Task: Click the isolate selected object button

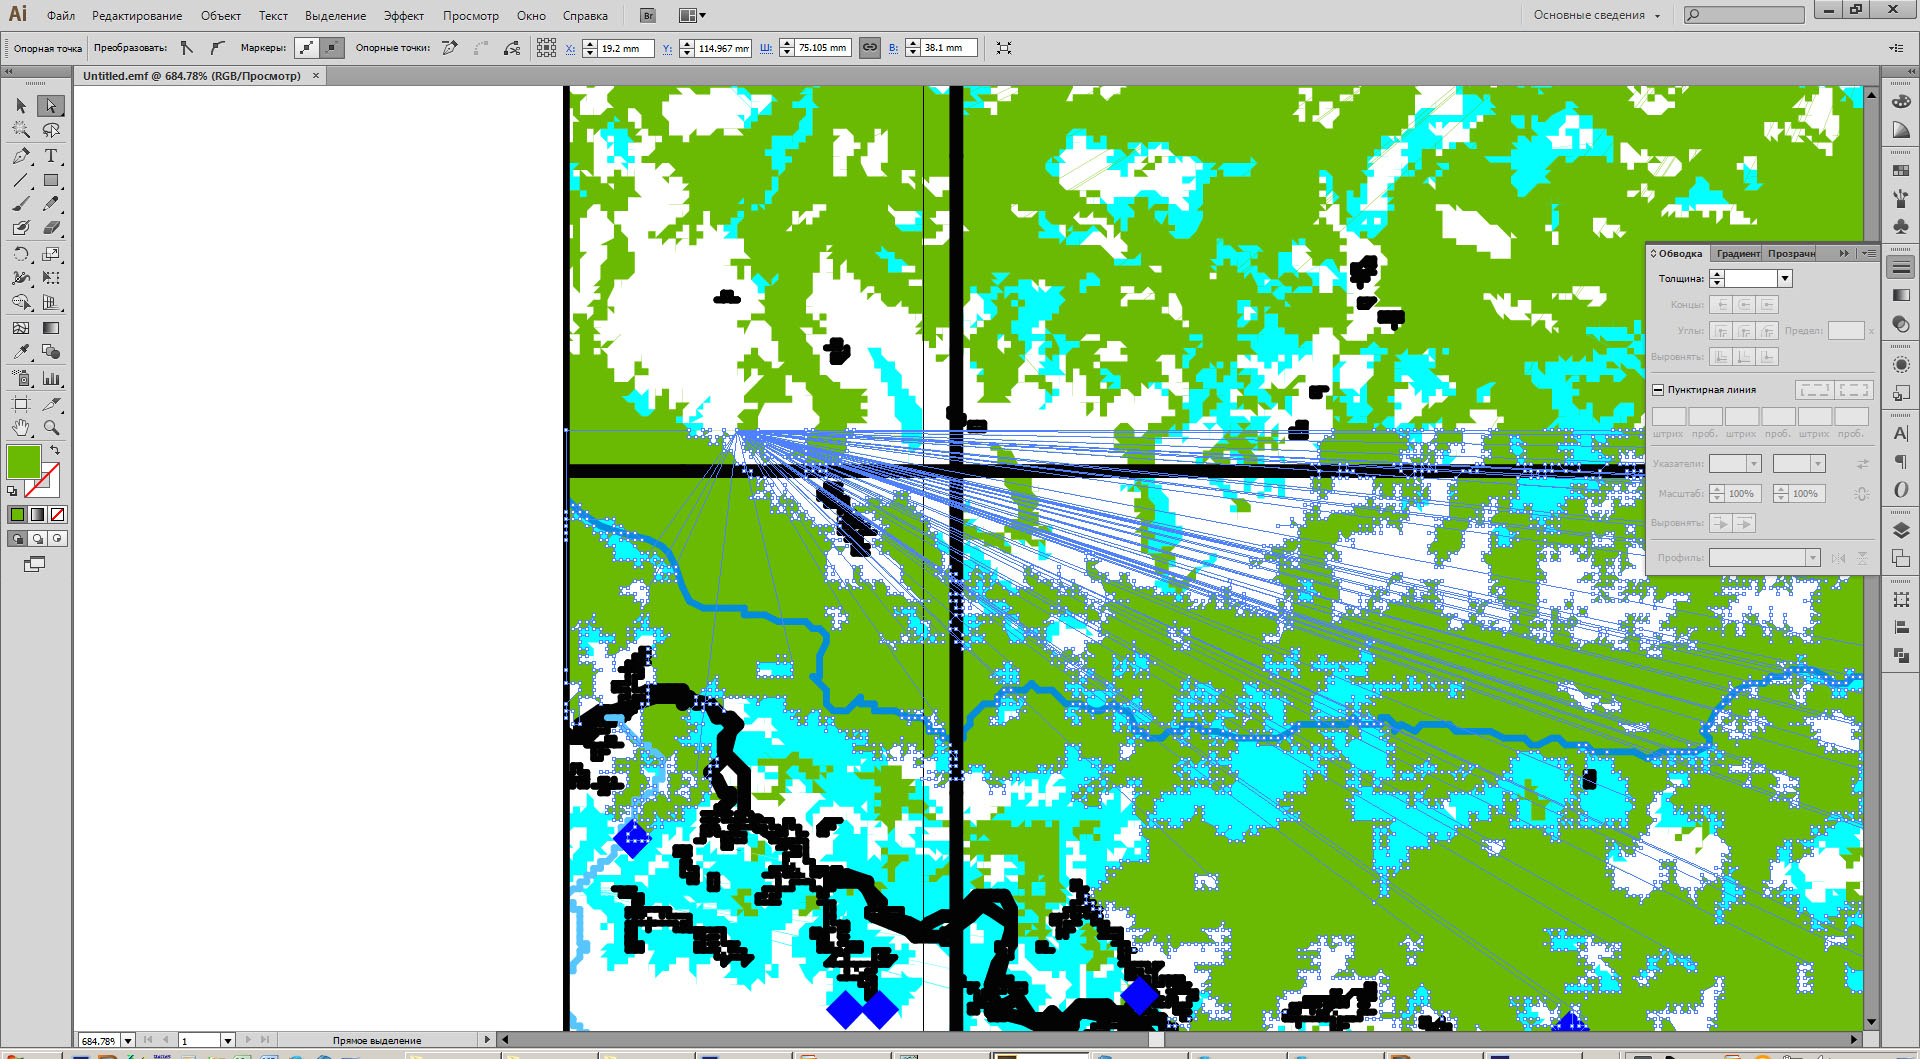Action: click(x=1003, y=48)
